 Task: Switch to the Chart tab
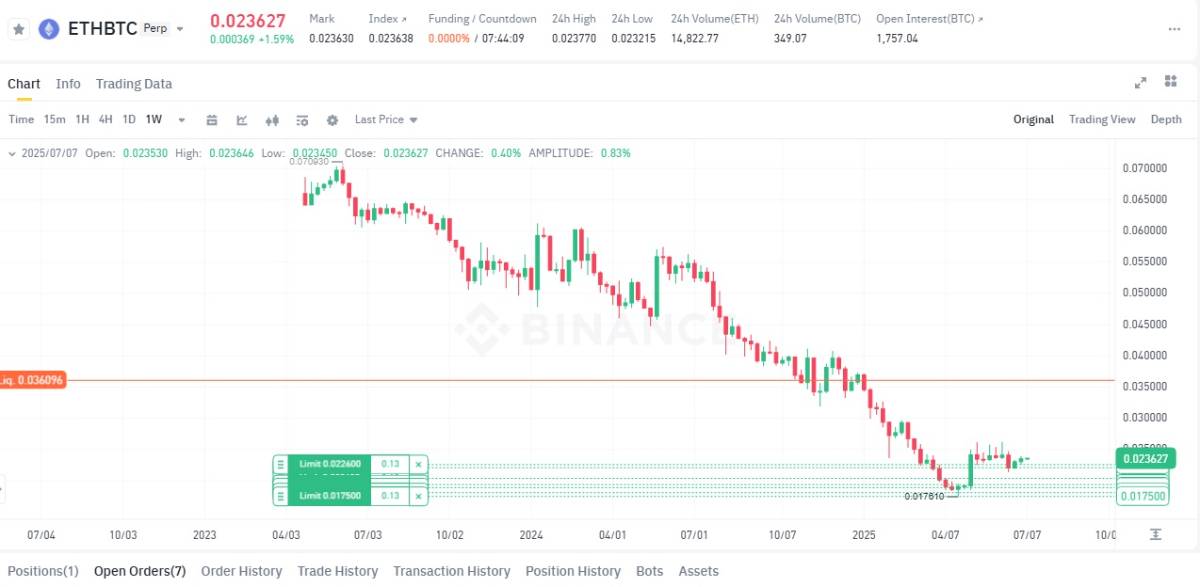24,84
